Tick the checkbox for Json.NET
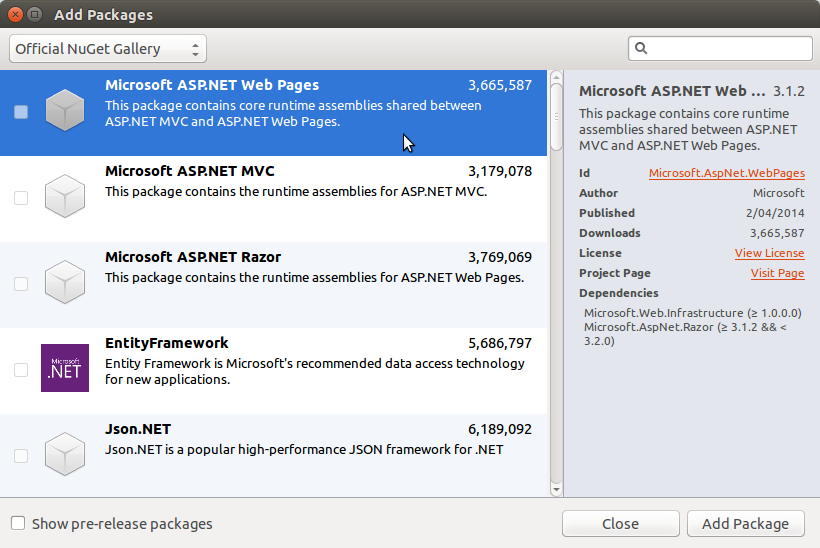The width and height of the screenshot is (820, 548). (21, 456)
